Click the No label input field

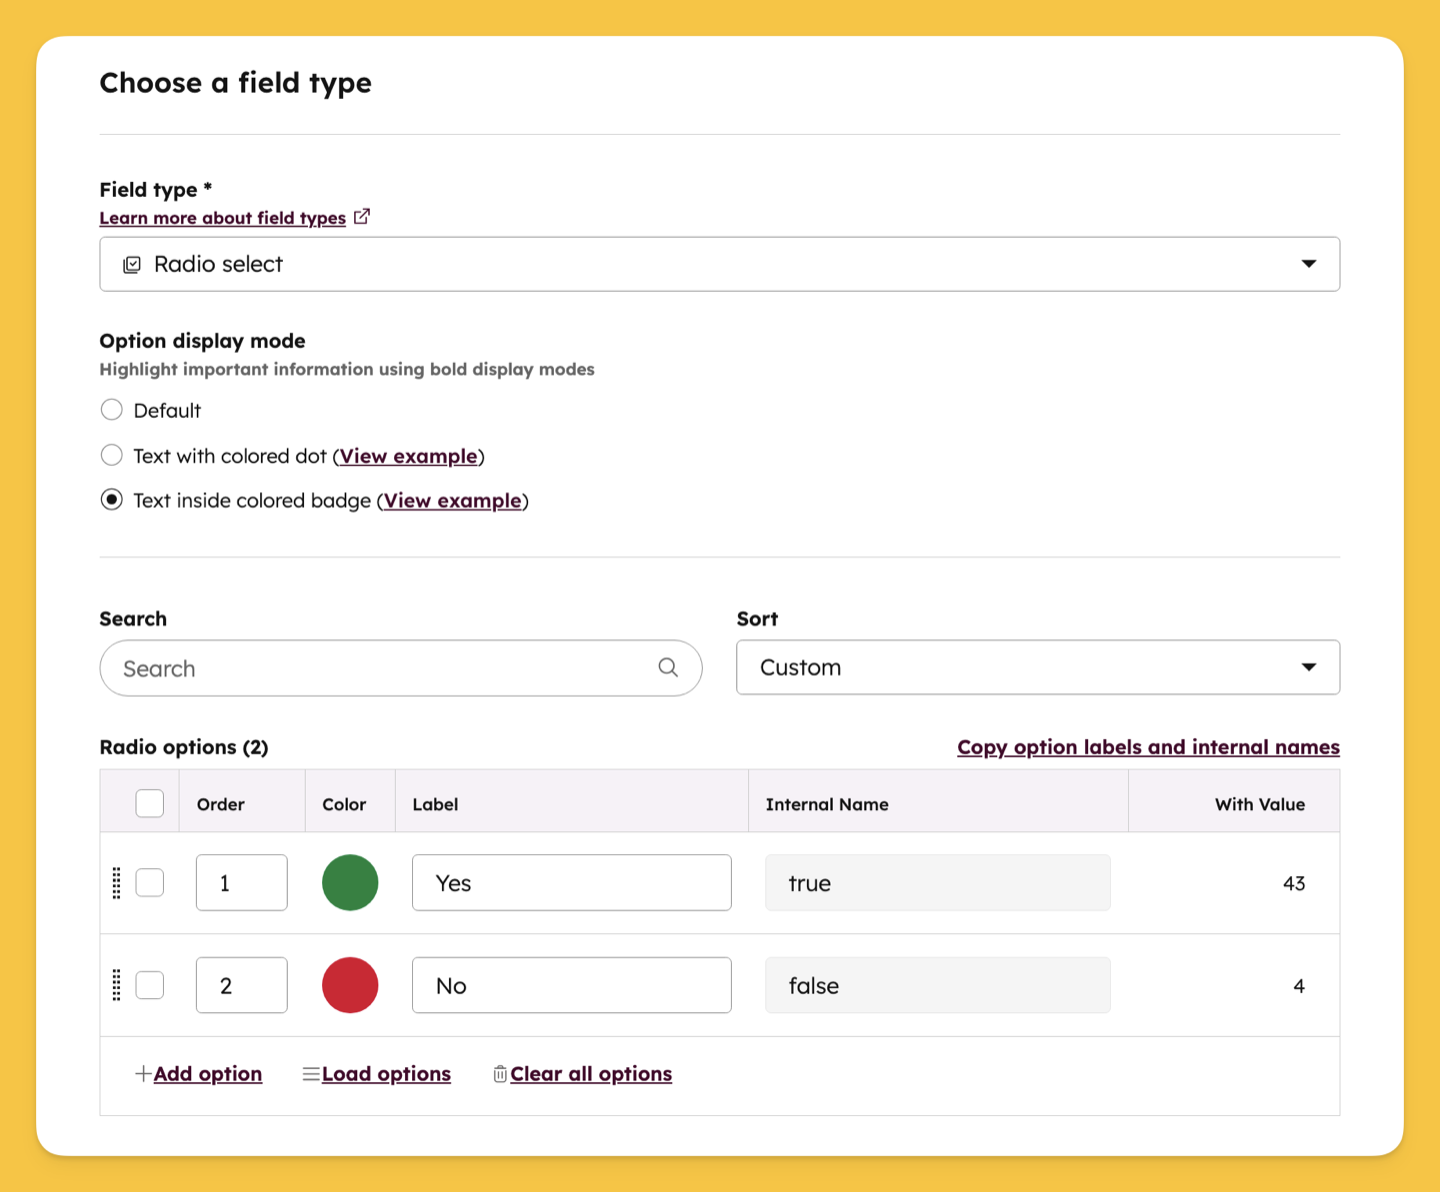point(572,985)
